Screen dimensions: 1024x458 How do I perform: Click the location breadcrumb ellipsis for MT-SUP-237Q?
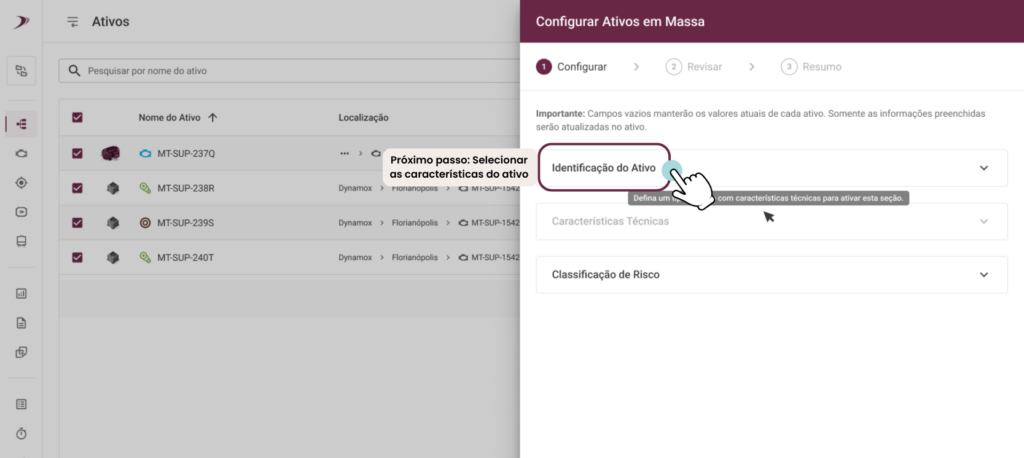pyautogui.click(x=344, y=153)
